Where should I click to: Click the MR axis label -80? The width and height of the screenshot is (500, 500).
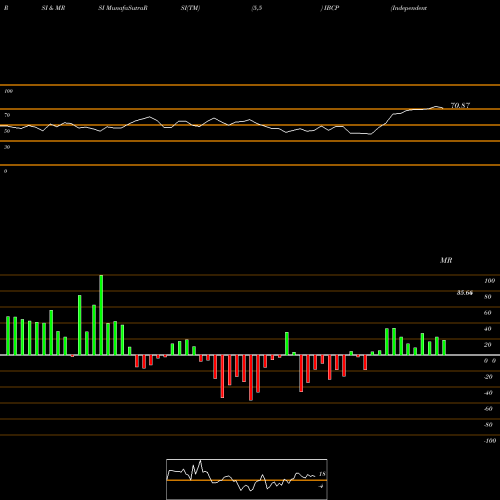tap(488, 425)
